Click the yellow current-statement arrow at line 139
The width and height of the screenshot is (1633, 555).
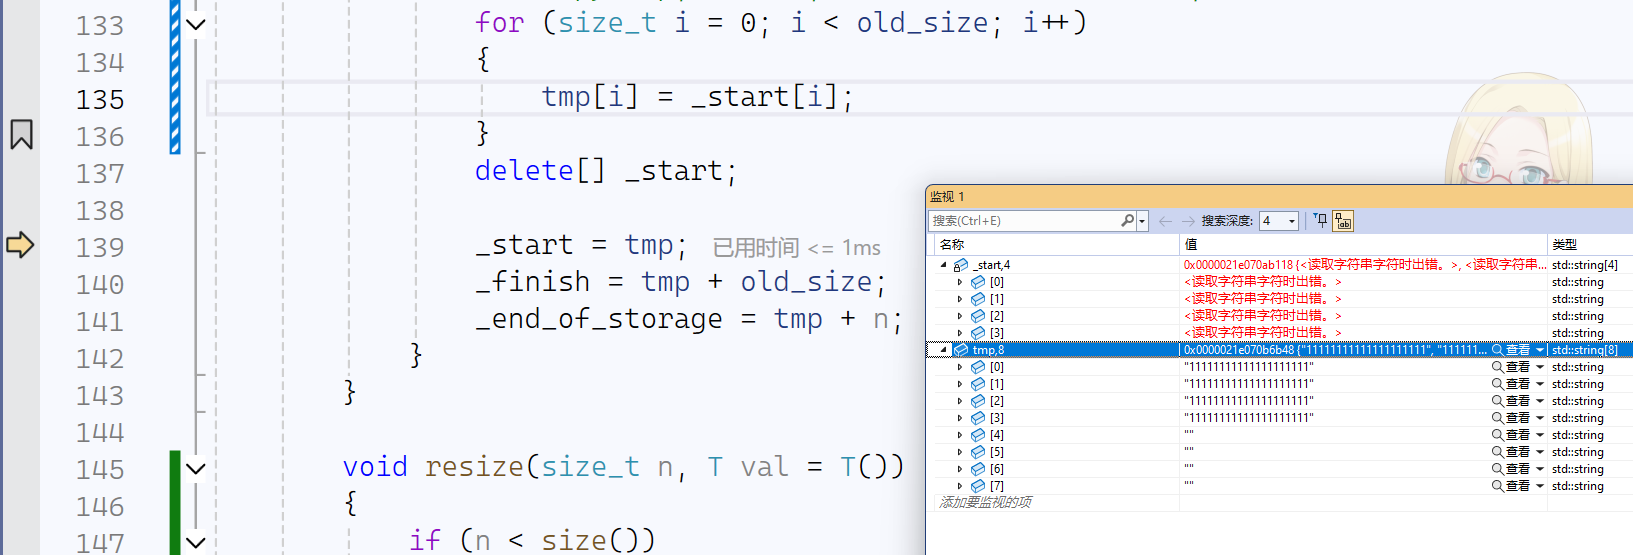click(x=20, y=244)
